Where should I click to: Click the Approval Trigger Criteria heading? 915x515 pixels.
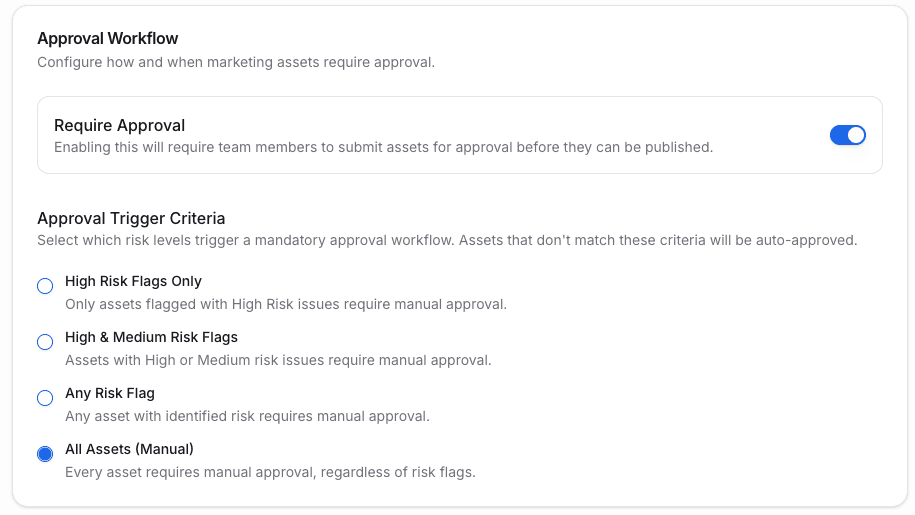pos(131,218)
